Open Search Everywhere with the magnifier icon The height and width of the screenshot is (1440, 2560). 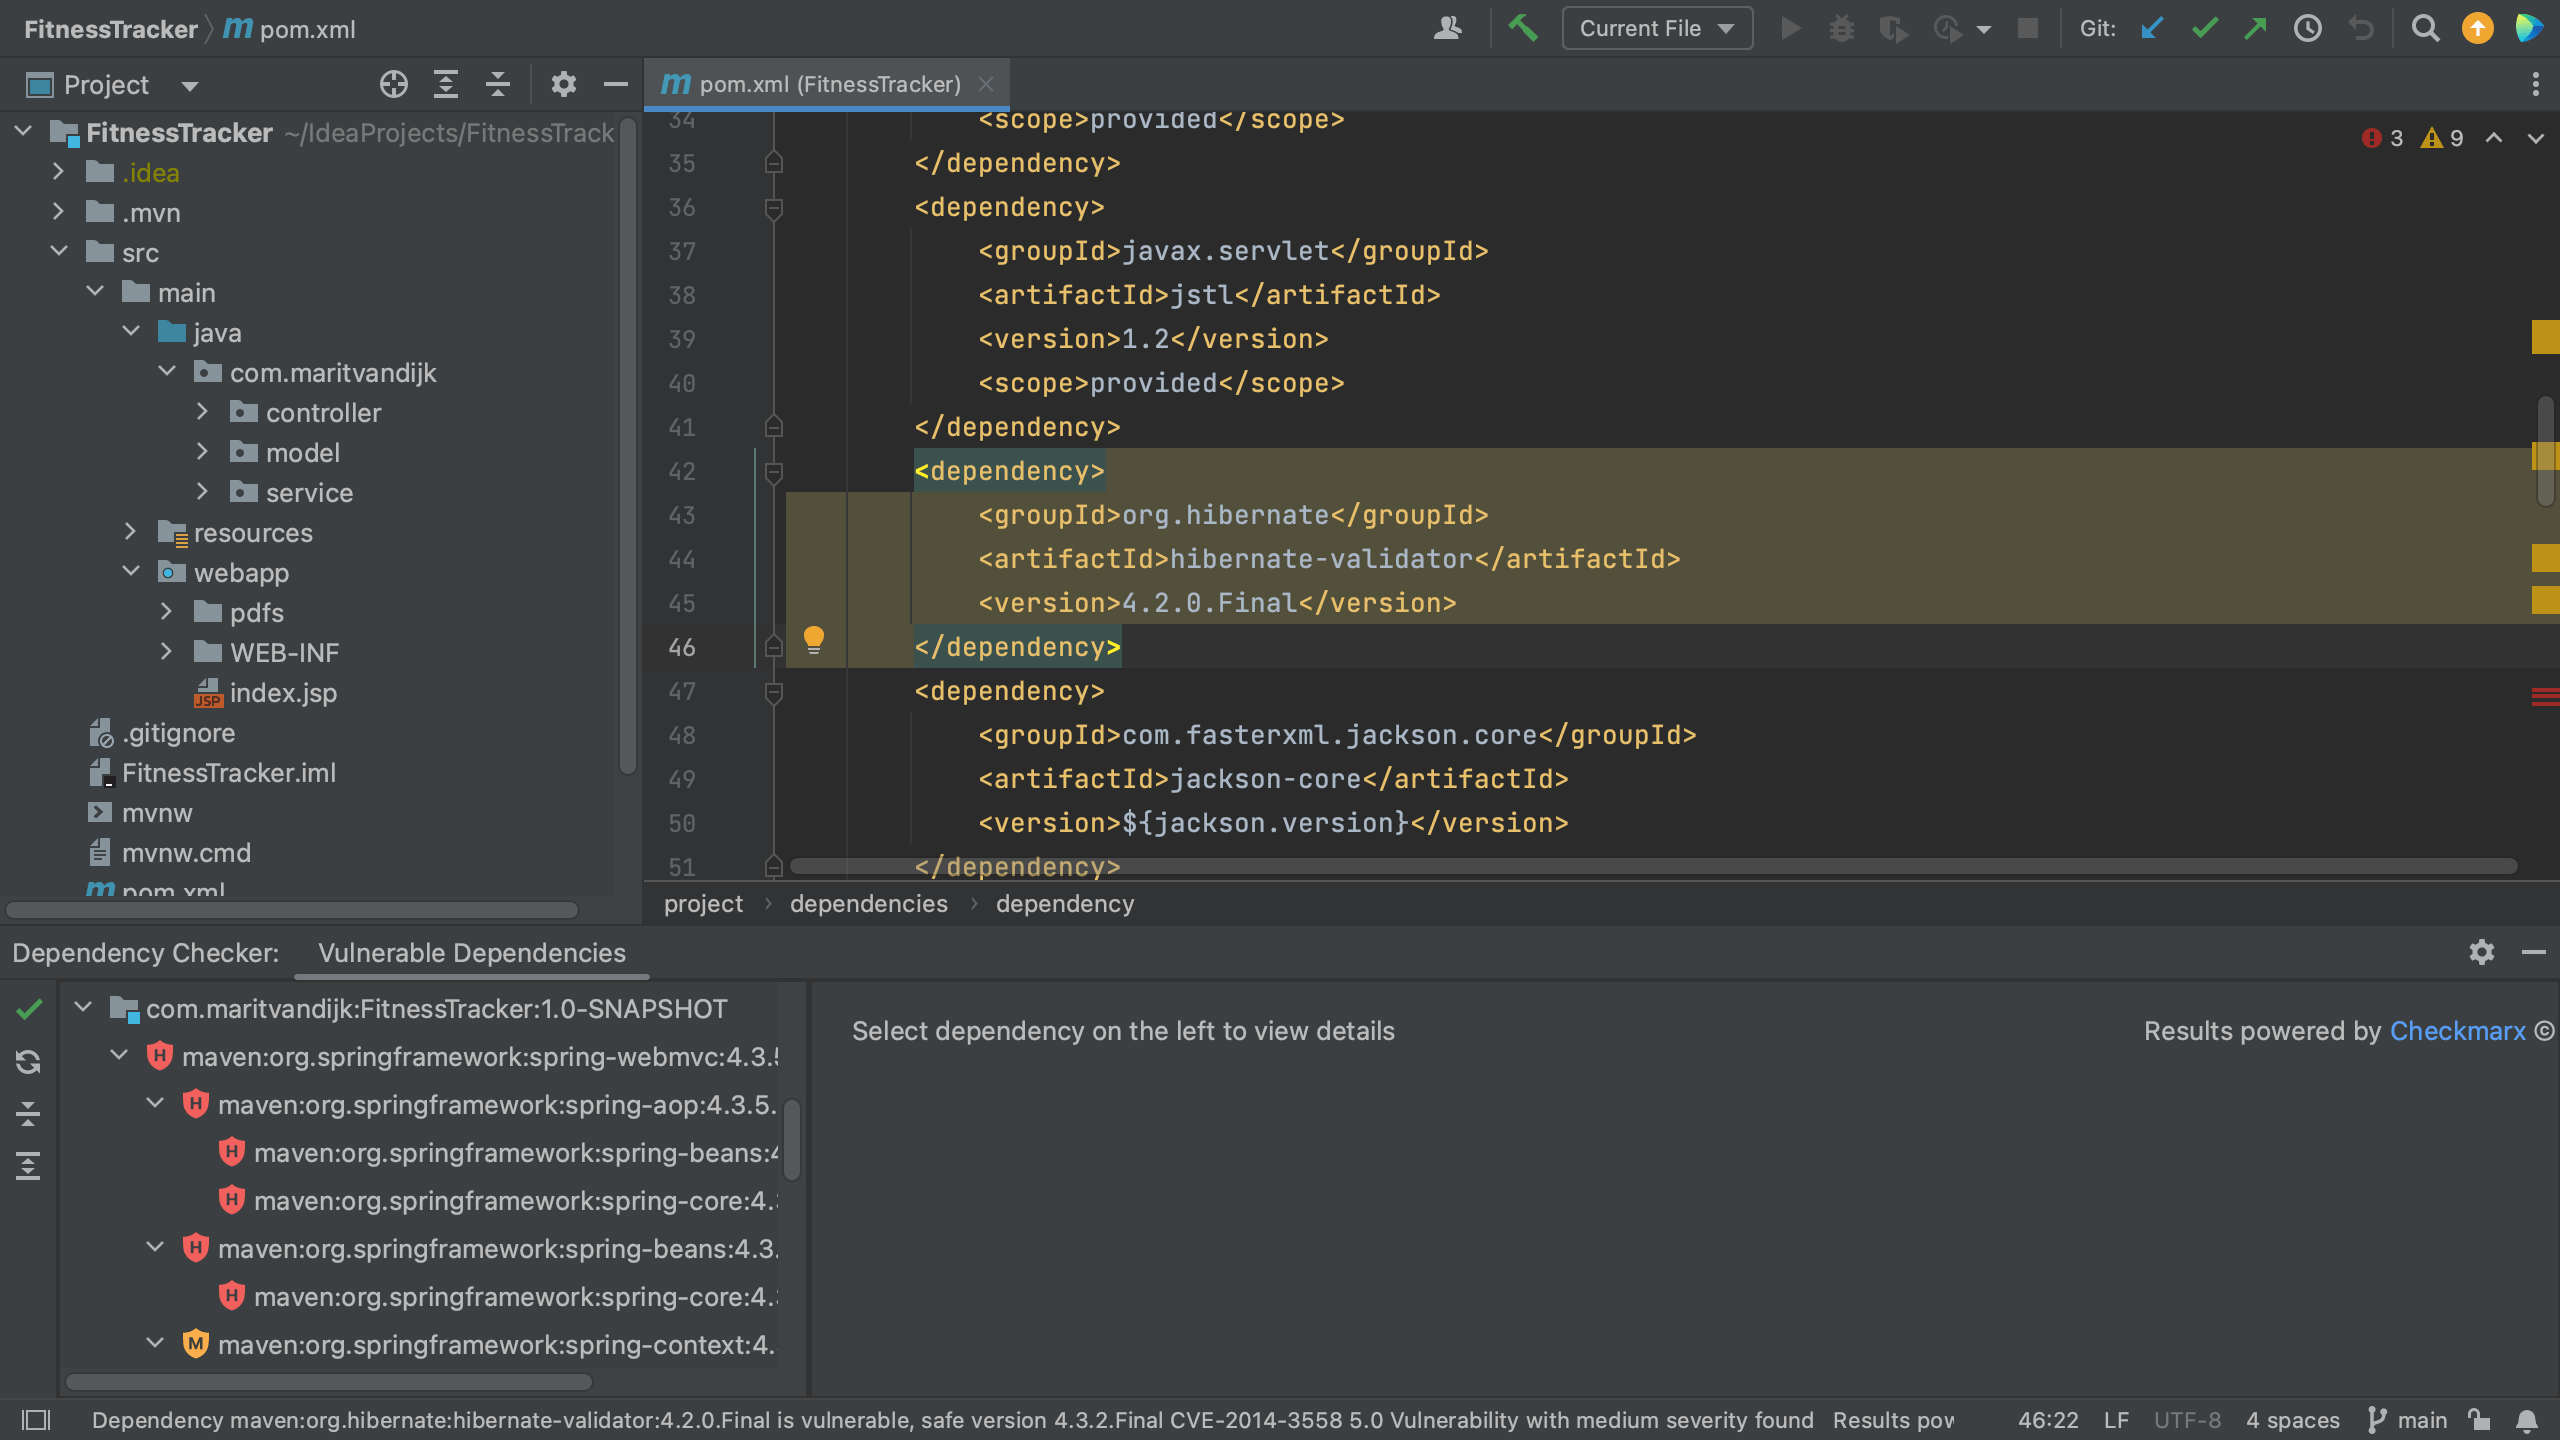coord(2425,28)
